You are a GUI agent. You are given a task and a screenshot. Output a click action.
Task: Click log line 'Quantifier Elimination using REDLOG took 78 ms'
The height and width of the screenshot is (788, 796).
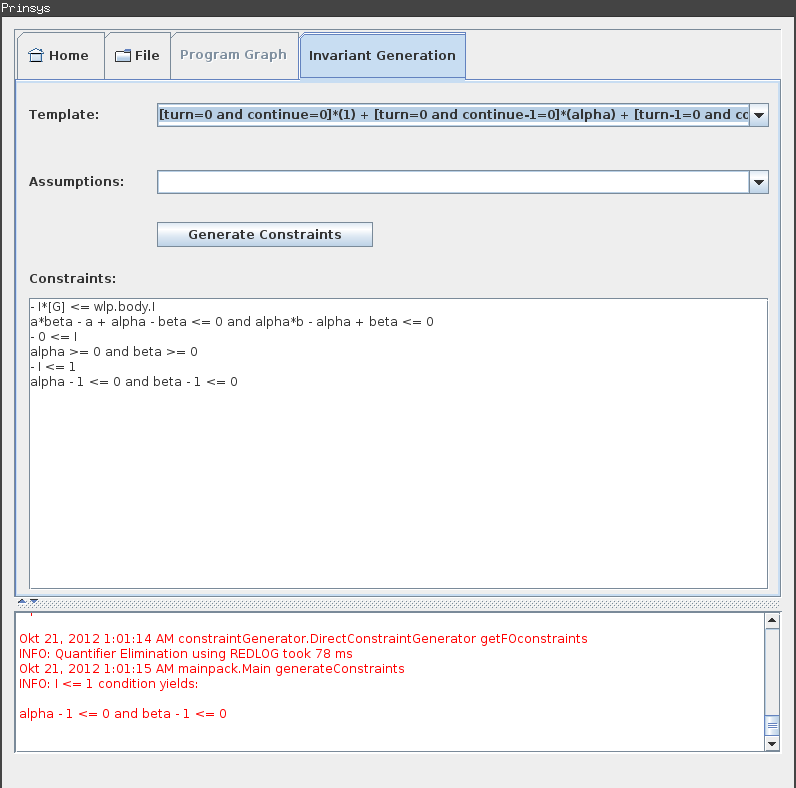tap(186, 653)
